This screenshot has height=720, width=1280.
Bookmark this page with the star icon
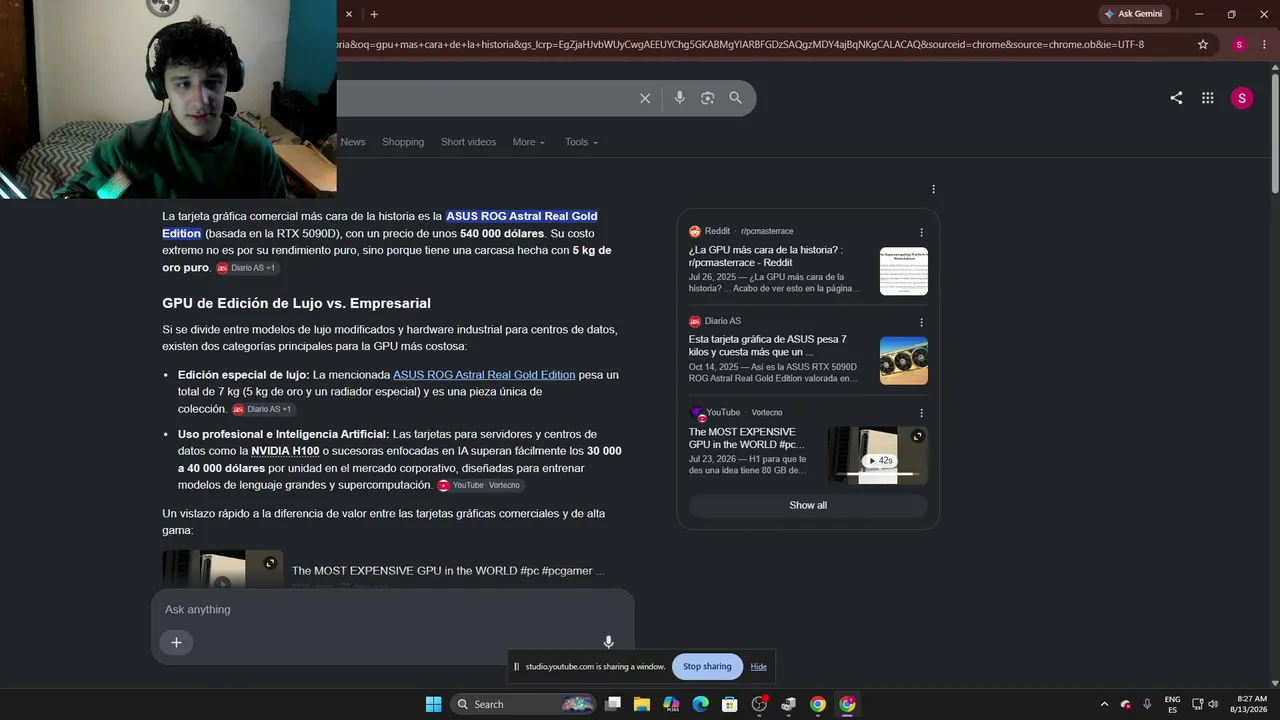[x=1203, y=44]
